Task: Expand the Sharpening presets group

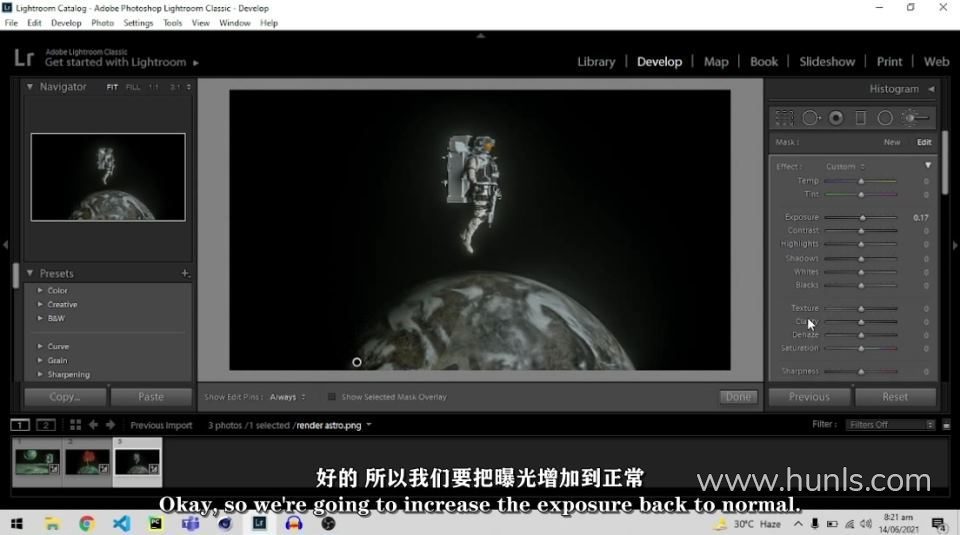Action: point(40,374)
